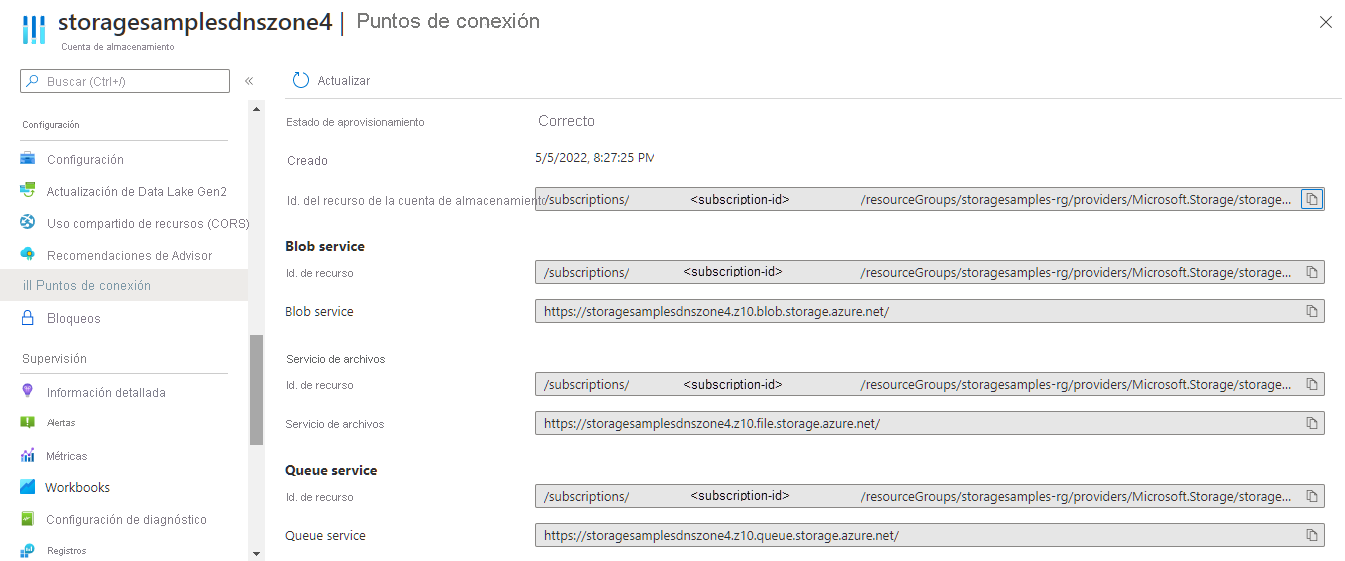
Task: Click the Data Lake Gen2 upgrade icon
Action: (x=28, y=191)
